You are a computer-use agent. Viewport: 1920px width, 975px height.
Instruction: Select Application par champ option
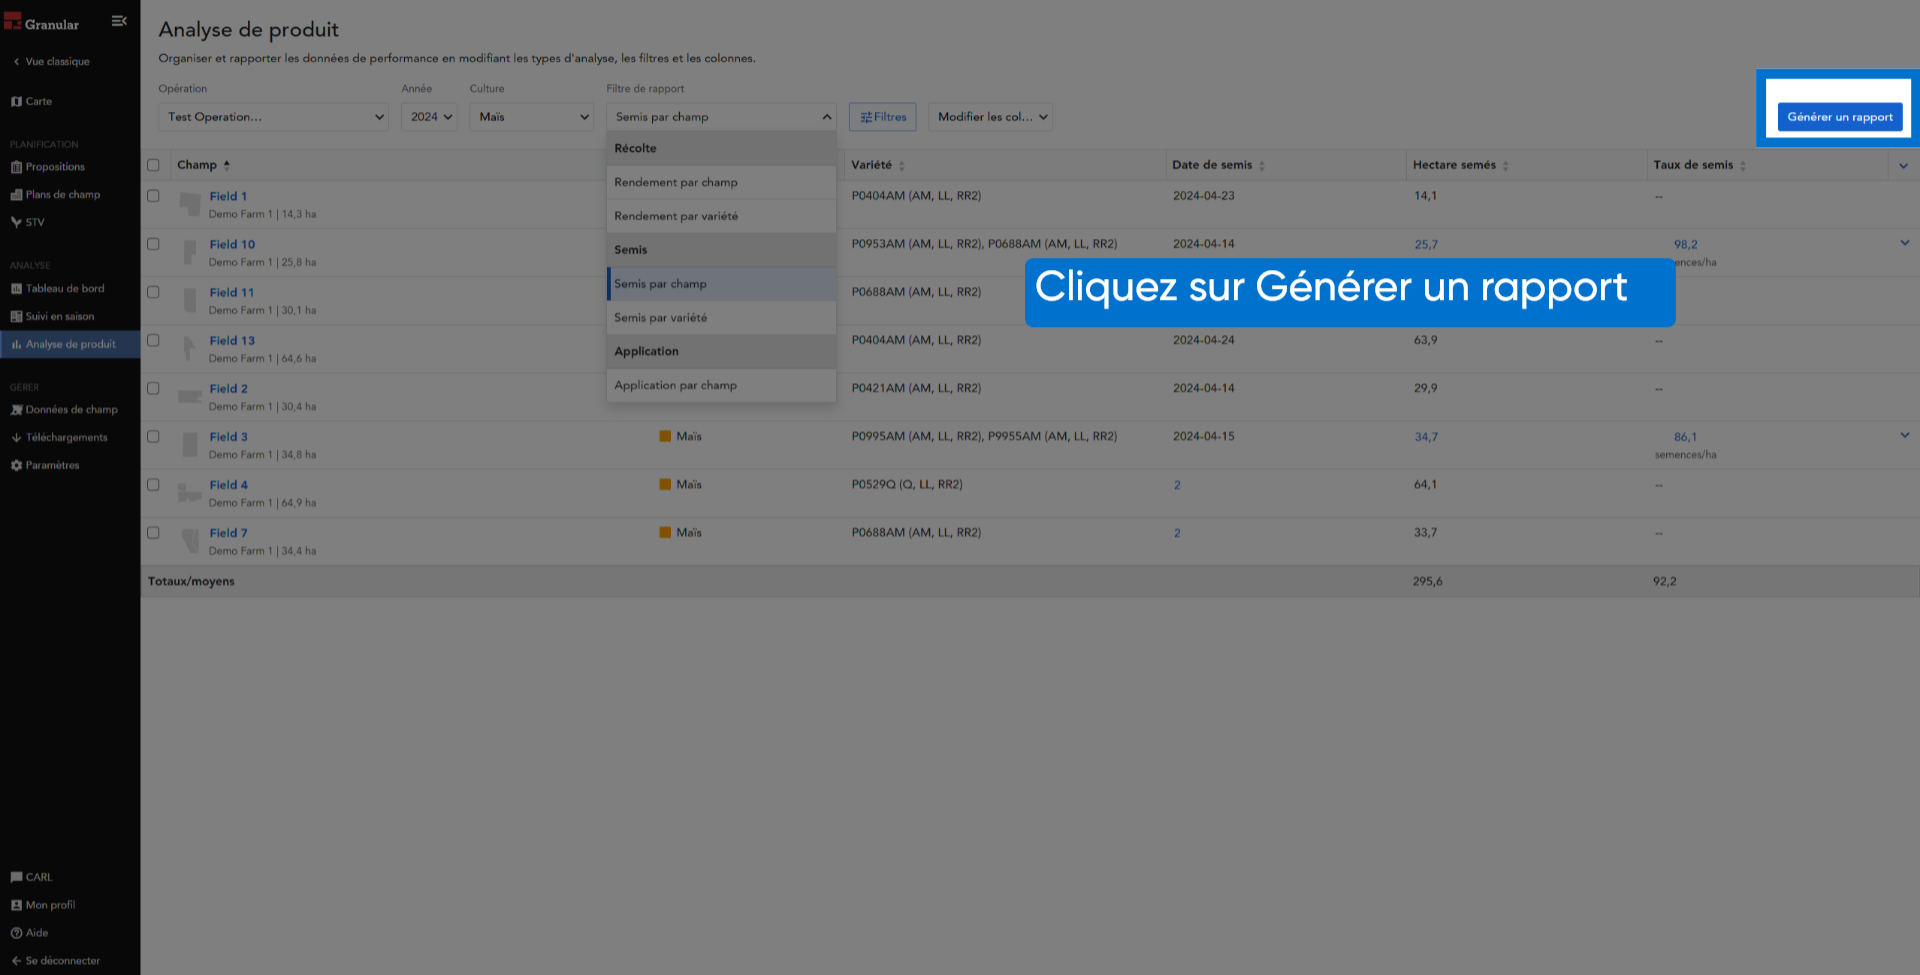tap(721, 386)
